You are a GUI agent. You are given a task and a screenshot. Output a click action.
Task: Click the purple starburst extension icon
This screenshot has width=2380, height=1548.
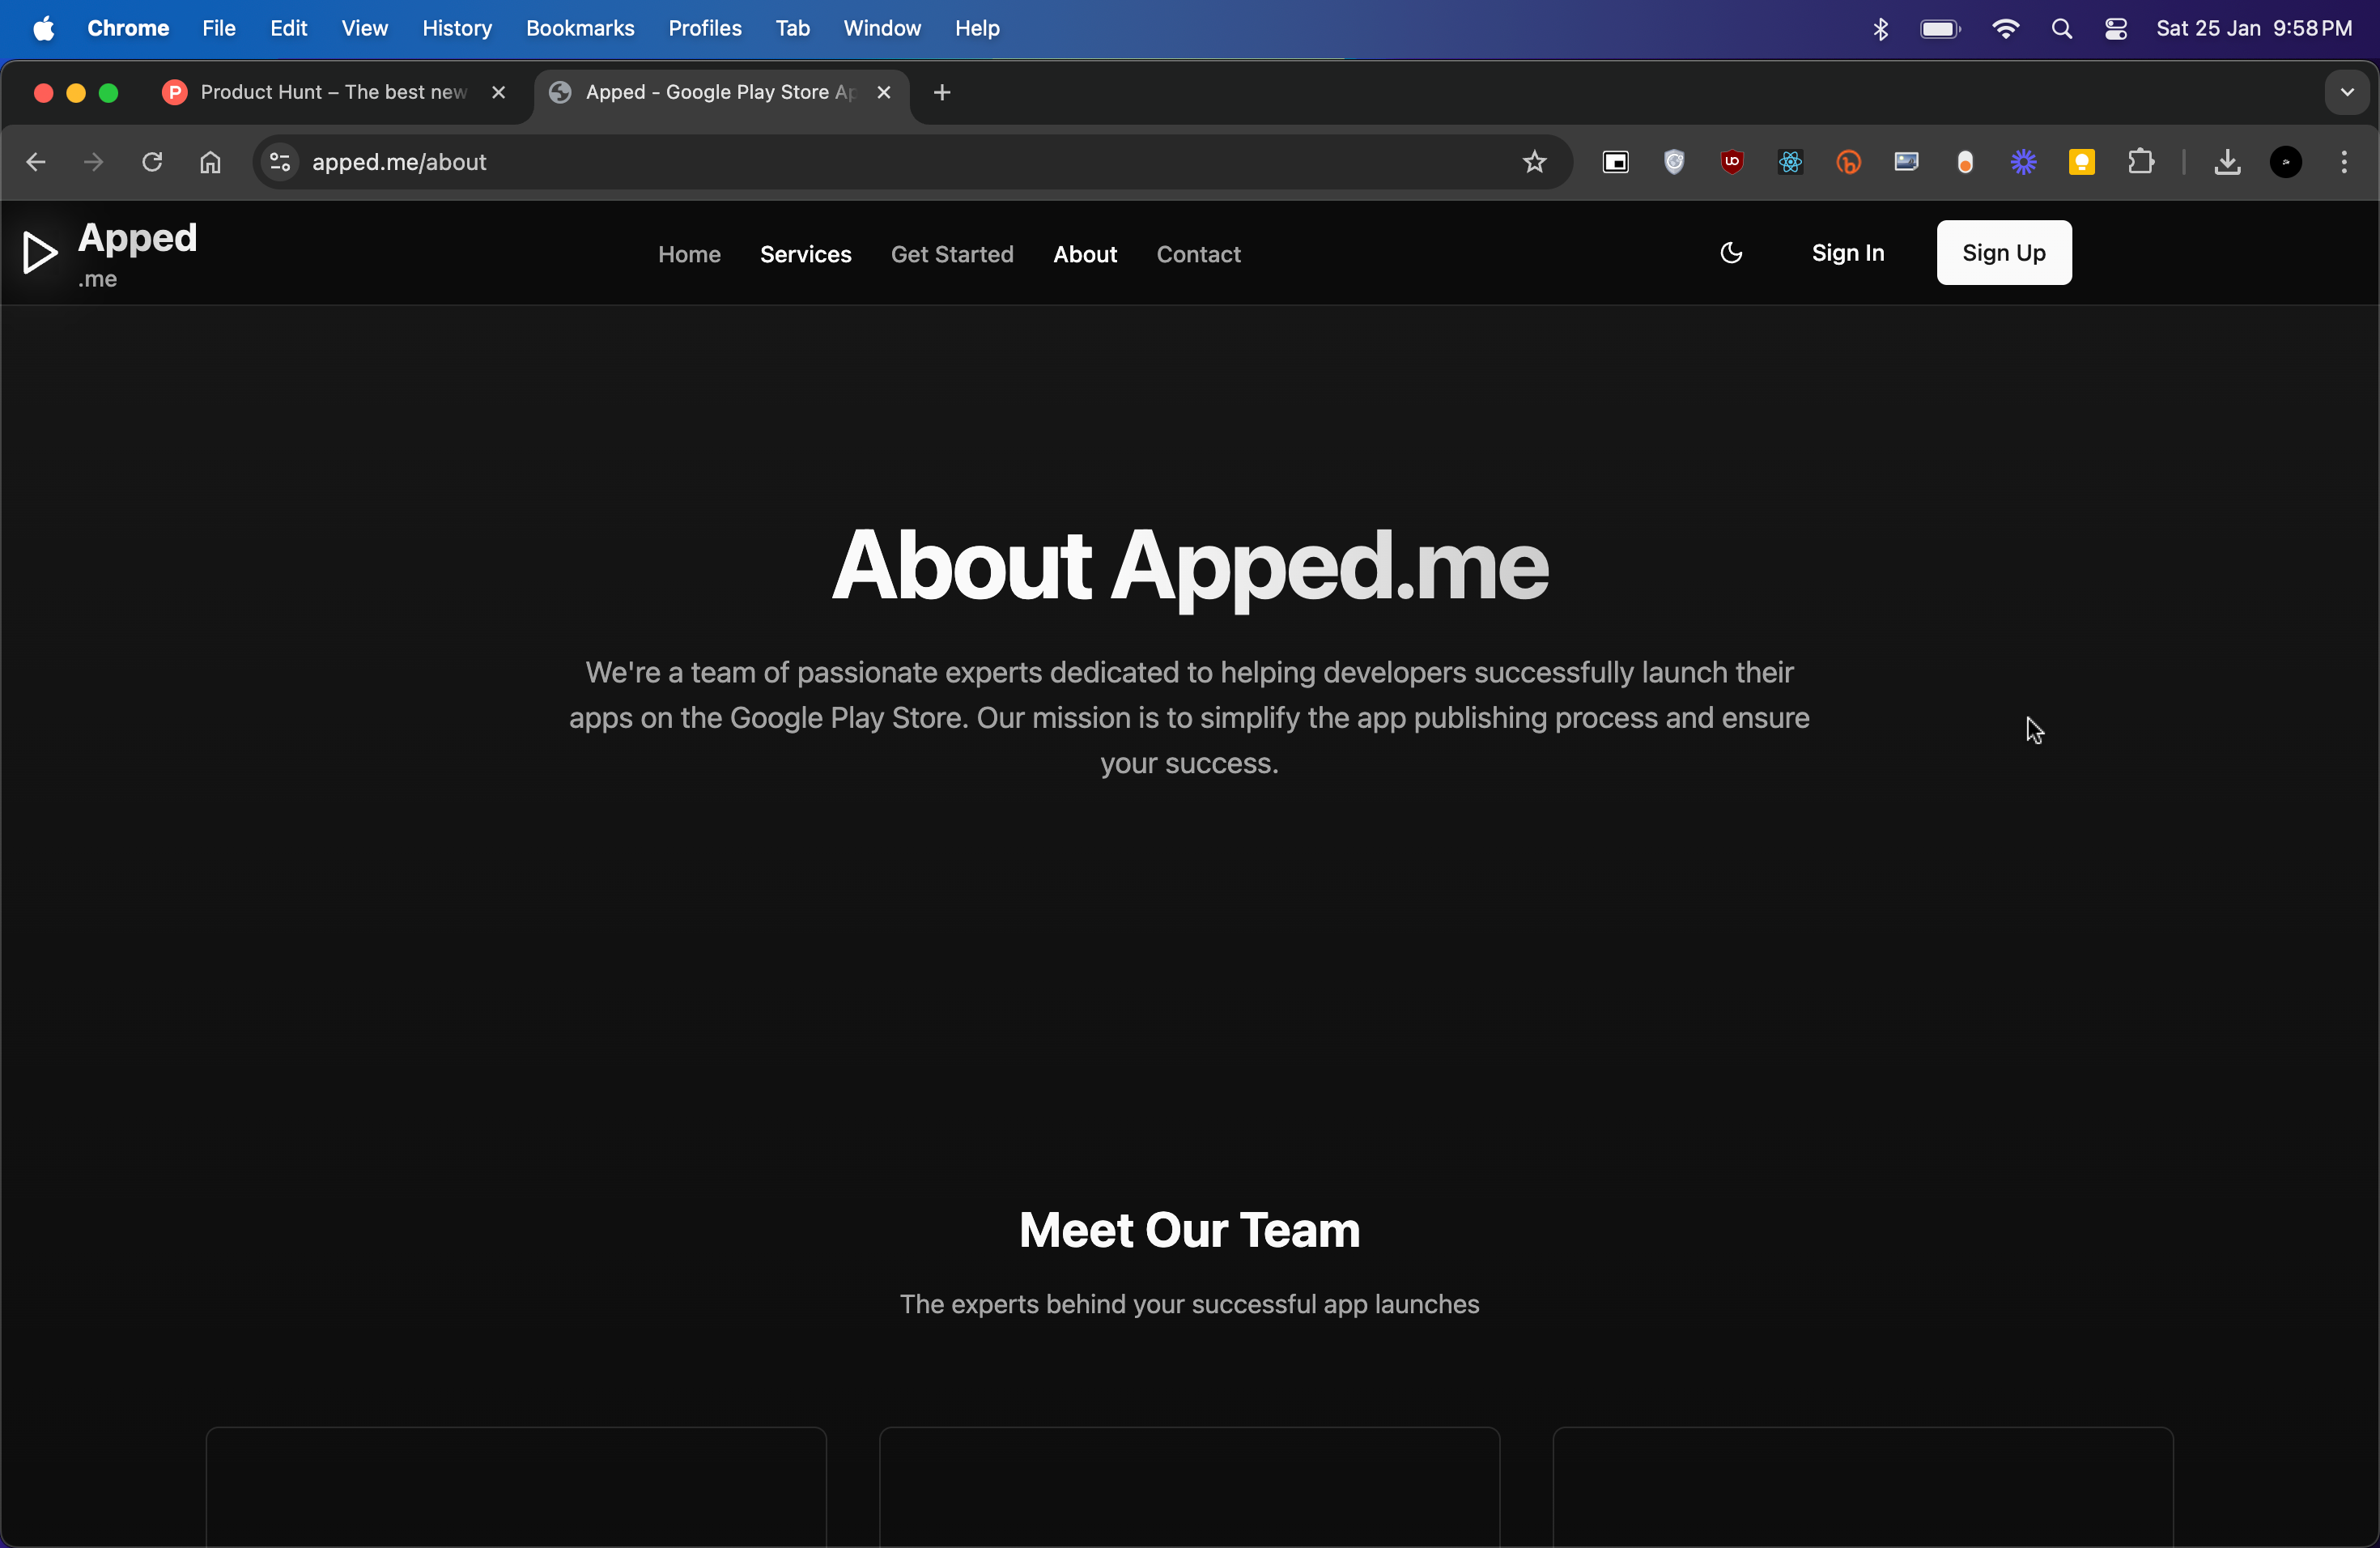(x=2023, y=162)
